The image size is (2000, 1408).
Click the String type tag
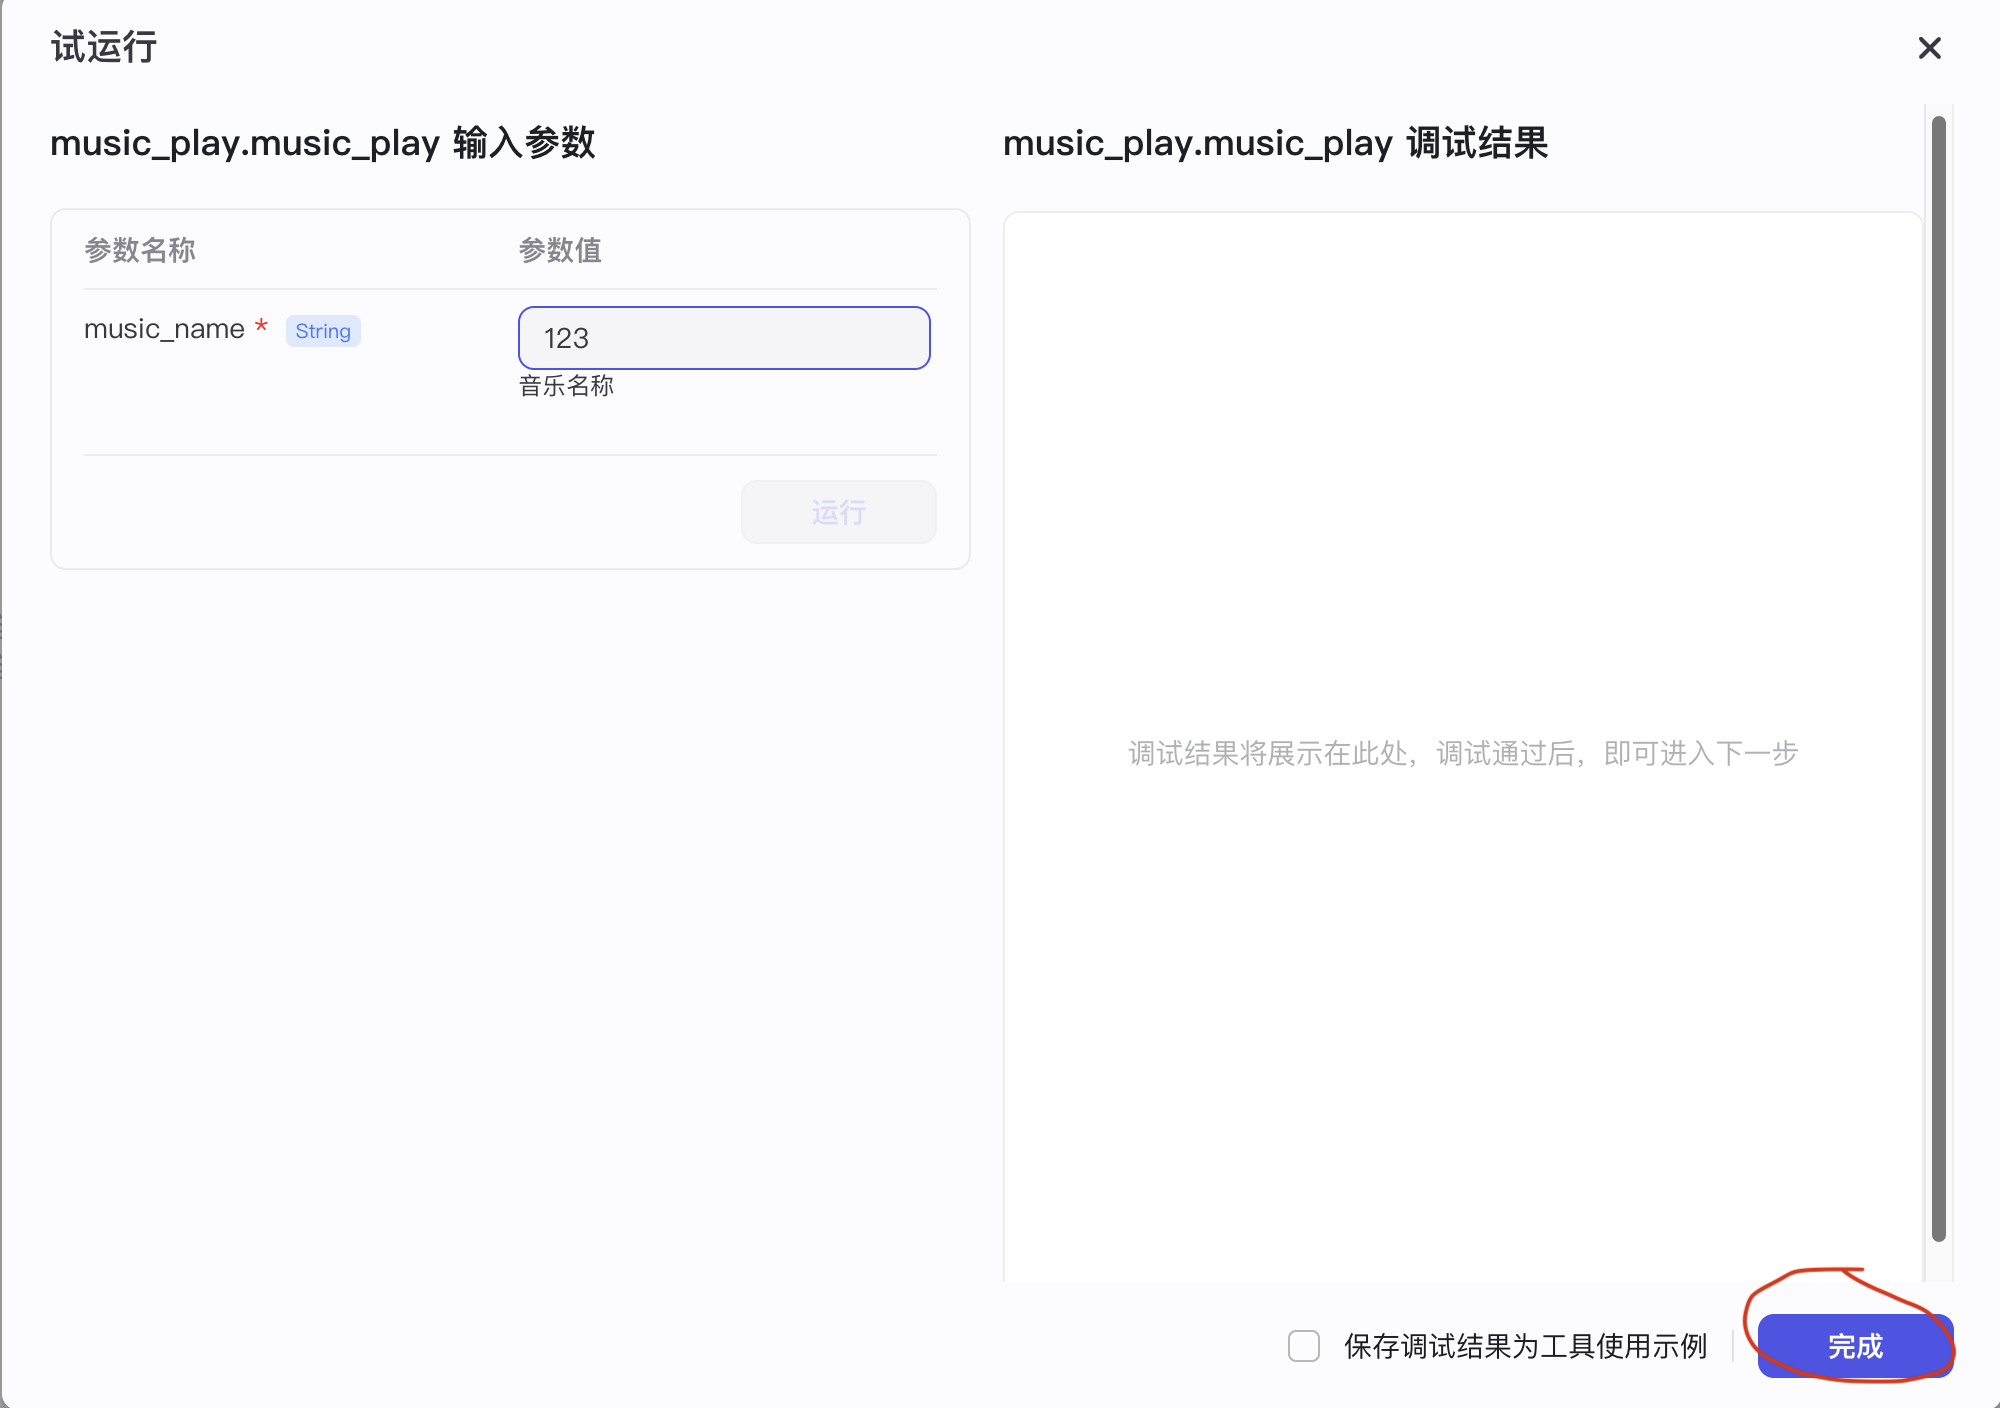[323, 331]
